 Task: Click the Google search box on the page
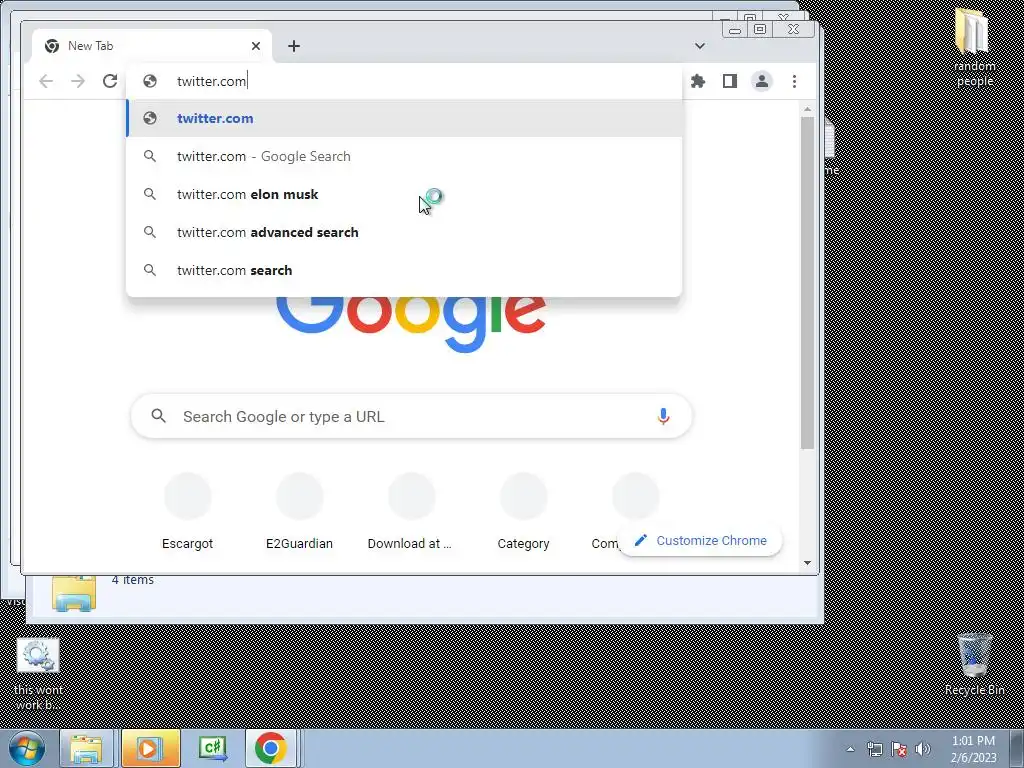(x=411, y=416)
